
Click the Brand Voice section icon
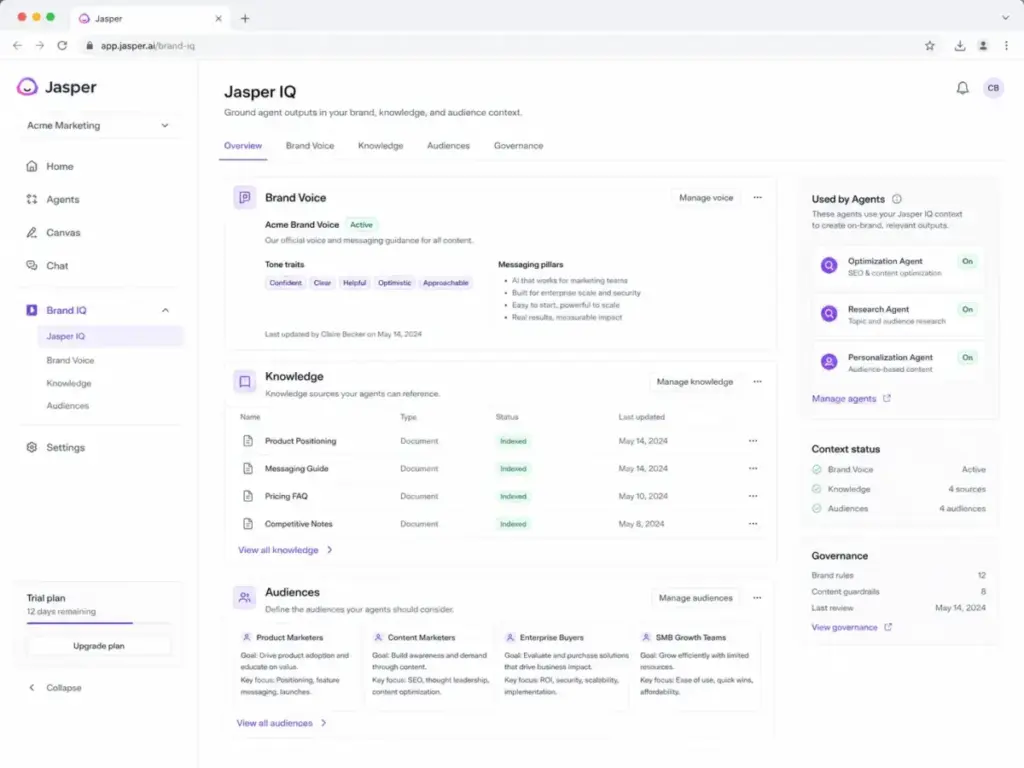point(245,197)
